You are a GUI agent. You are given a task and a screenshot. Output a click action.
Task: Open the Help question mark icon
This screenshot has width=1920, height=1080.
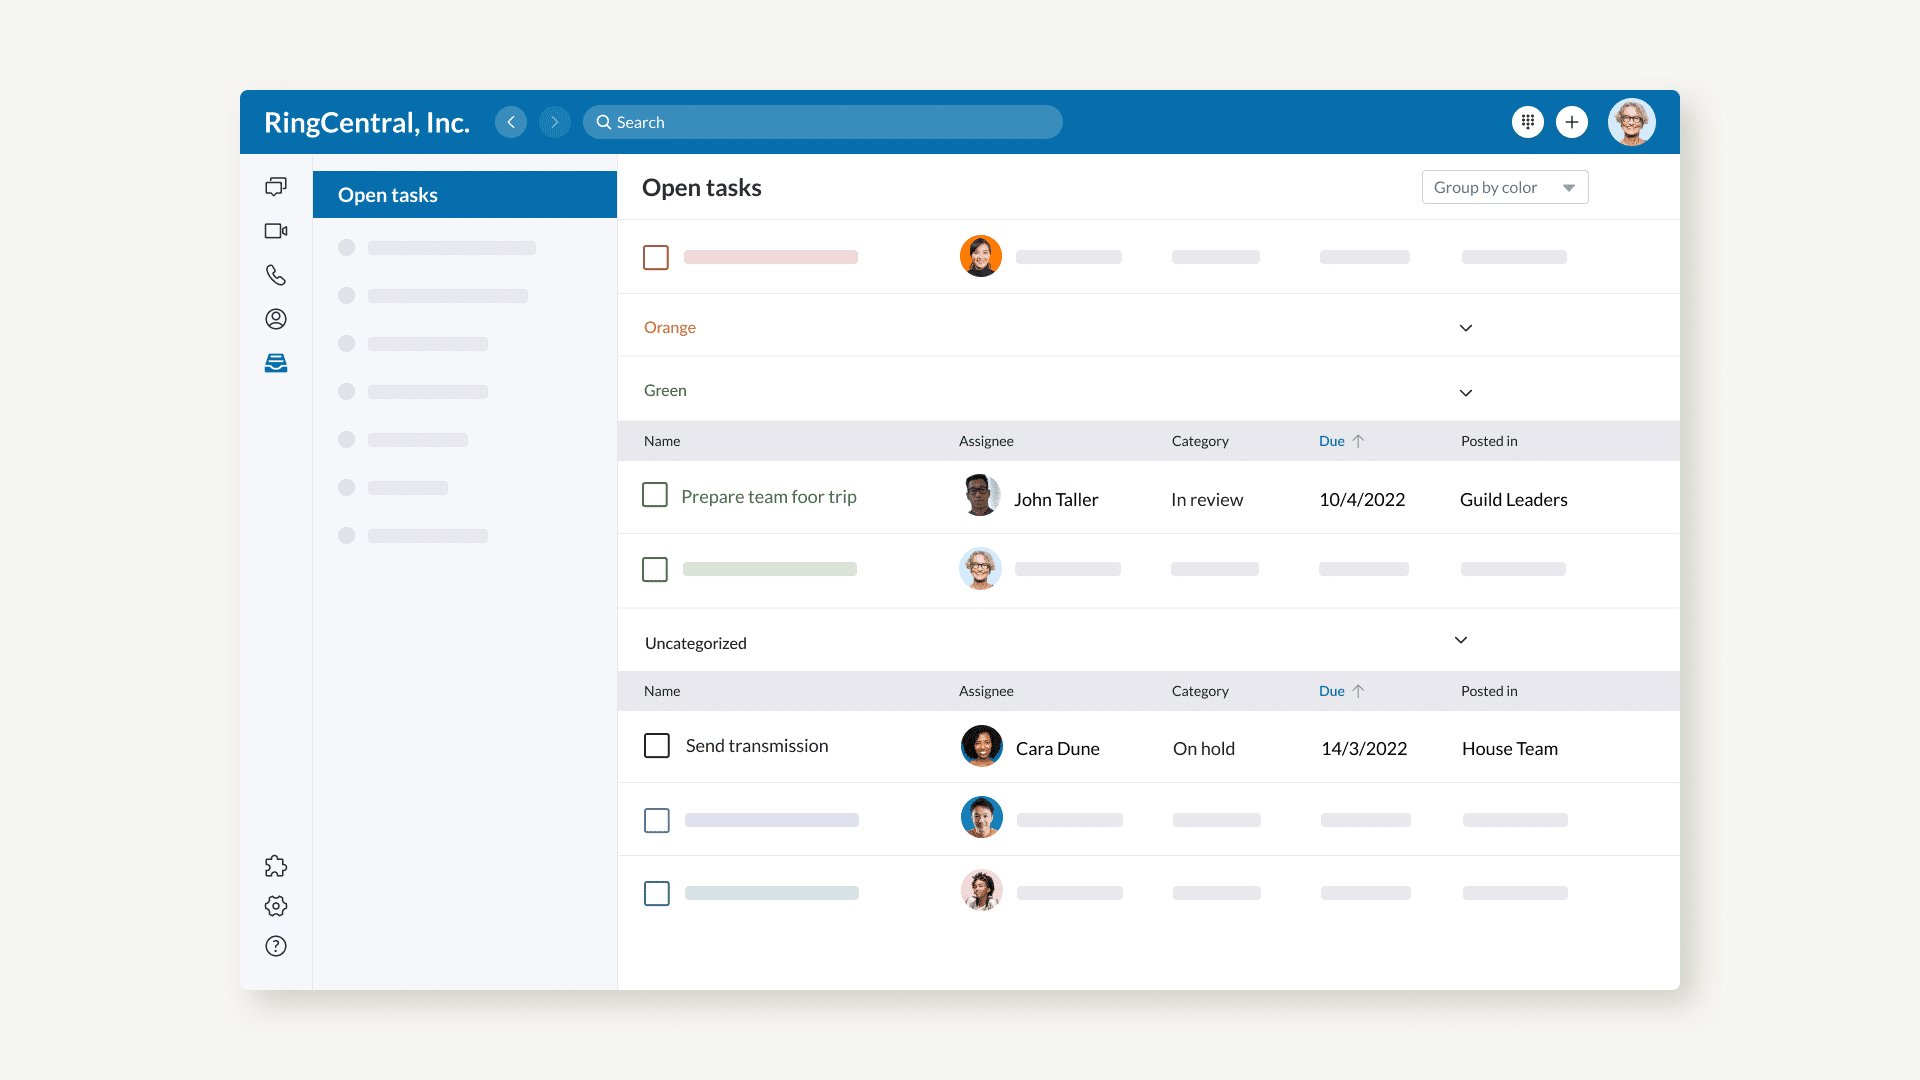[276, 946]
